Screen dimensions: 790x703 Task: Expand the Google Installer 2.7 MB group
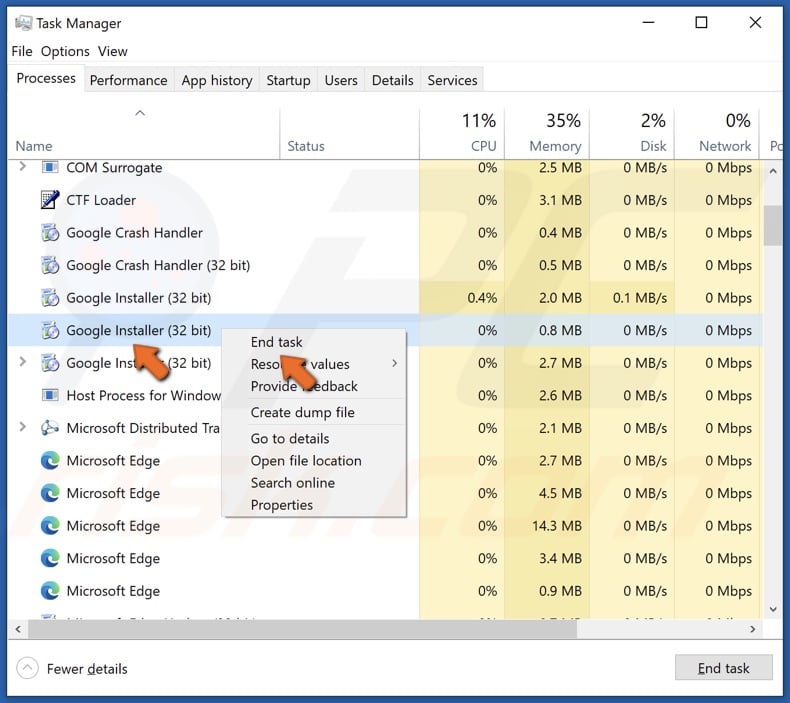(x=22, y=362)
